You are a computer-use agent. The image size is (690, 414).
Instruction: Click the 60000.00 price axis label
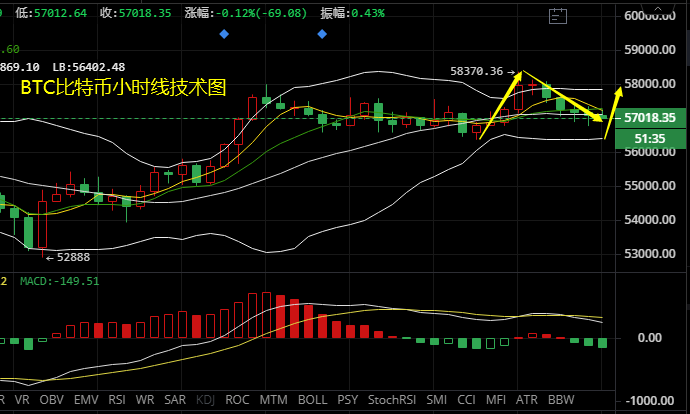(650, 16)
